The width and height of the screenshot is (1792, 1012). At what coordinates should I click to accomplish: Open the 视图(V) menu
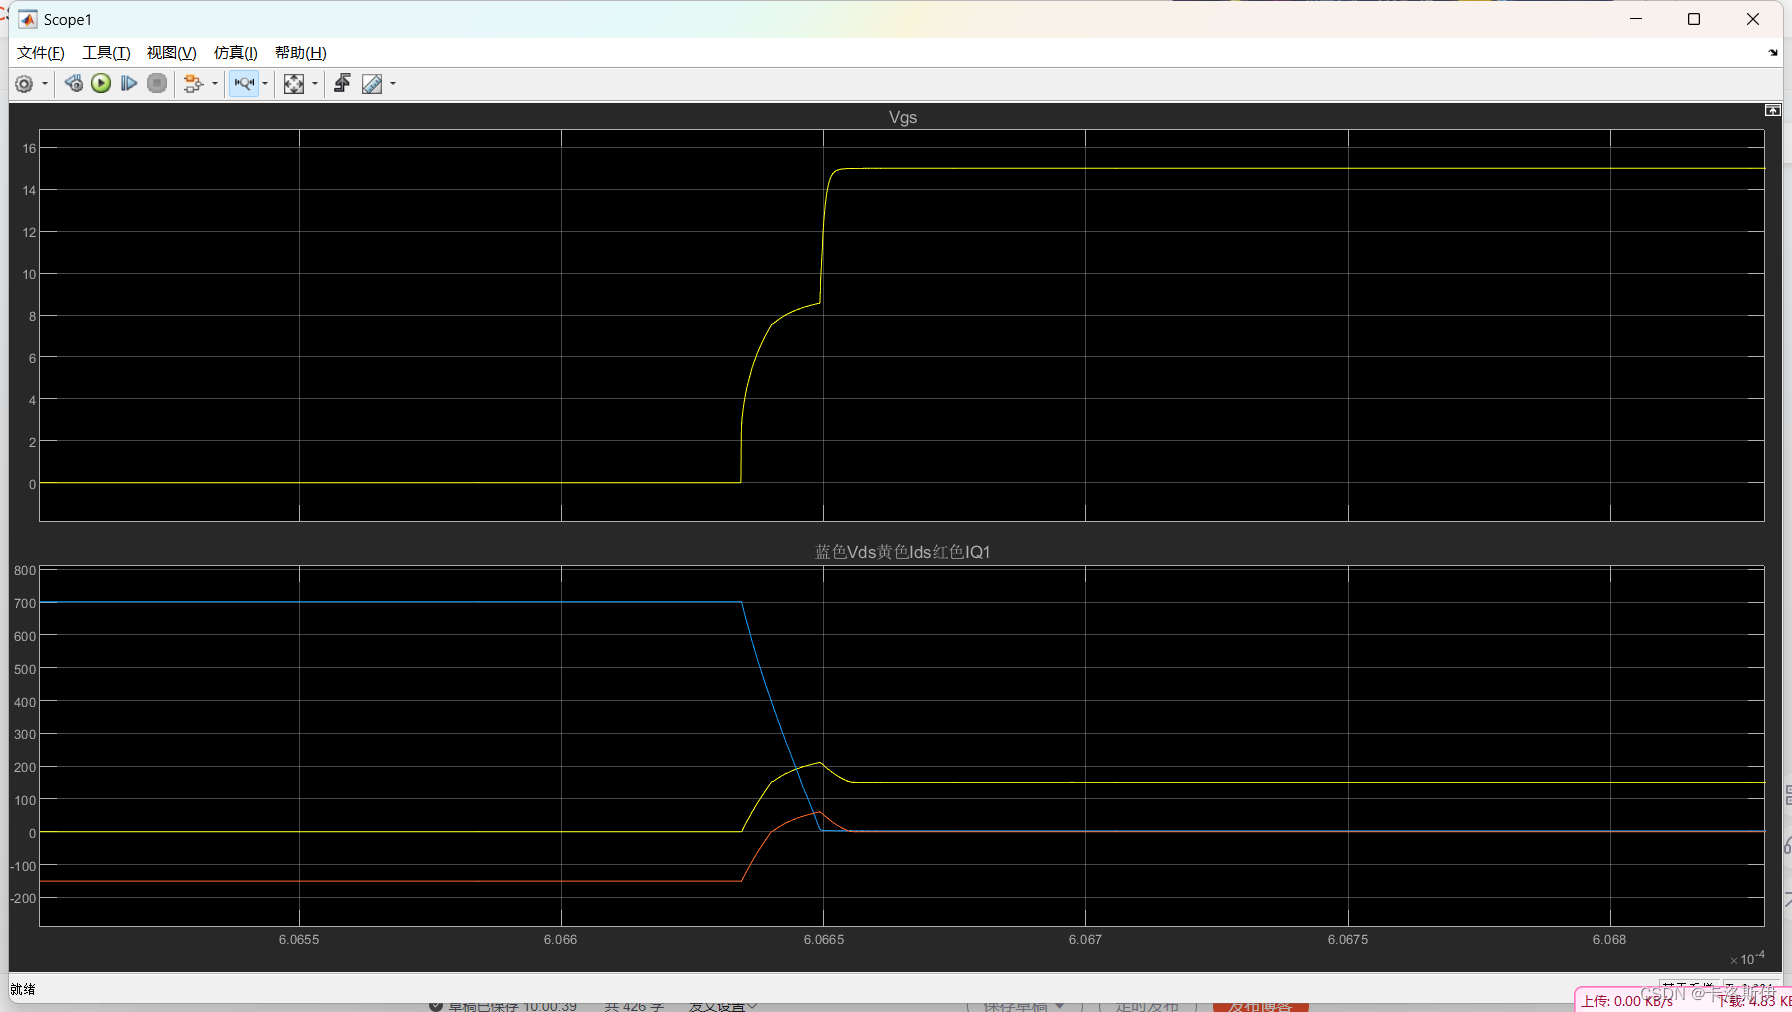tap(172, 53)
